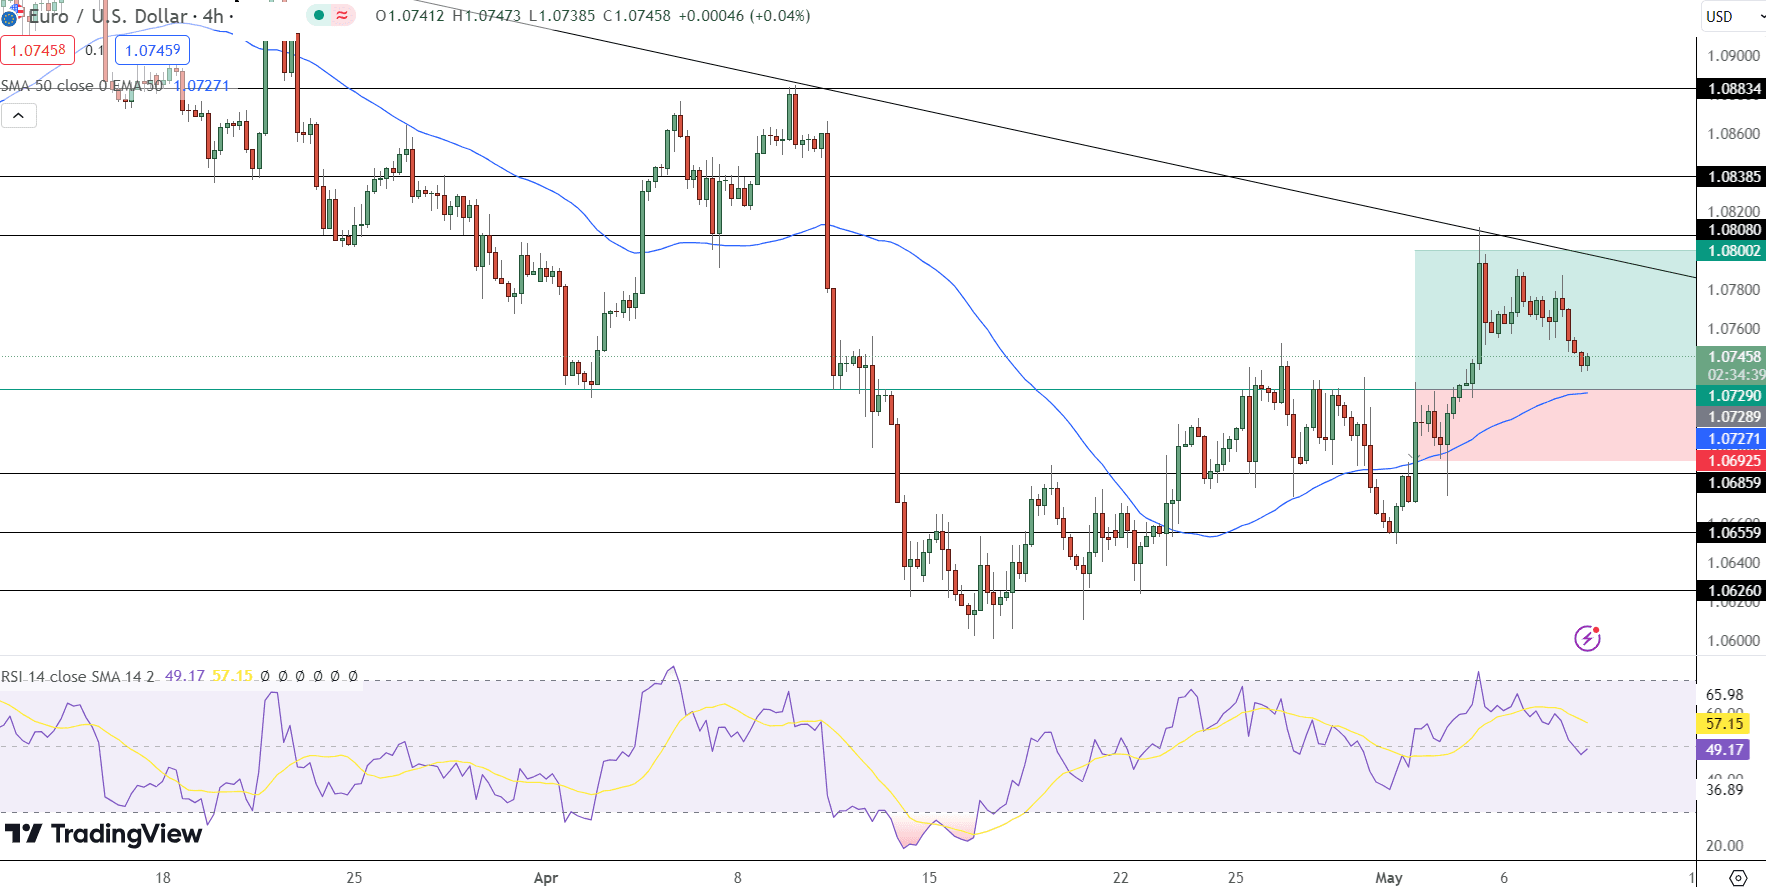Click the purple RSI value 49.17 label
Screen dimensions: 1766x887
1722,750
